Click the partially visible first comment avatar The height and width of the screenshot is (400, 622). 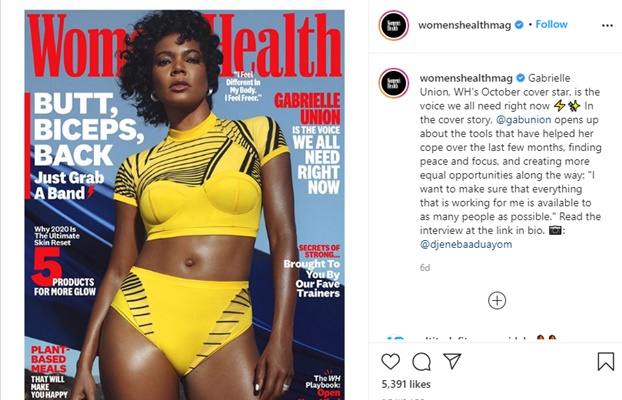(x=394, y=339)
